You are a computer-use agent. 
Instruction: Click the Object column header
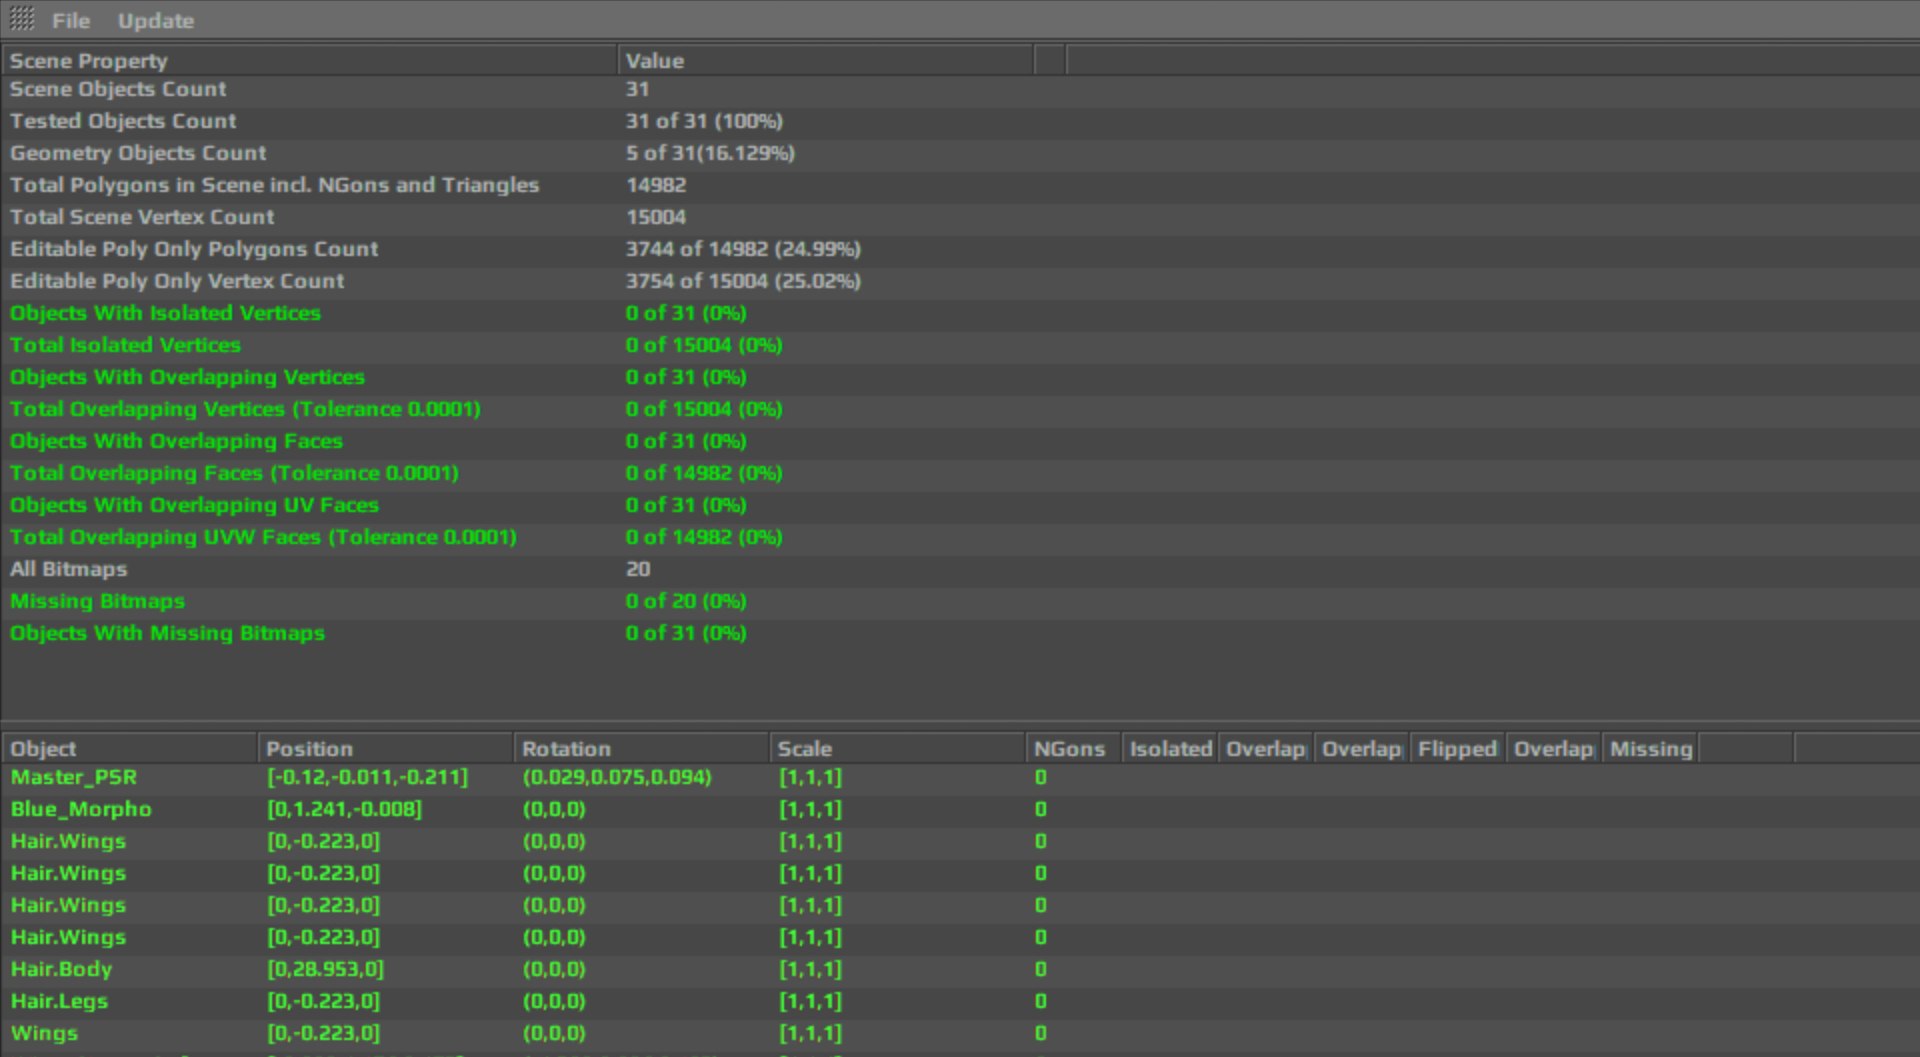[x=130, y=749]
